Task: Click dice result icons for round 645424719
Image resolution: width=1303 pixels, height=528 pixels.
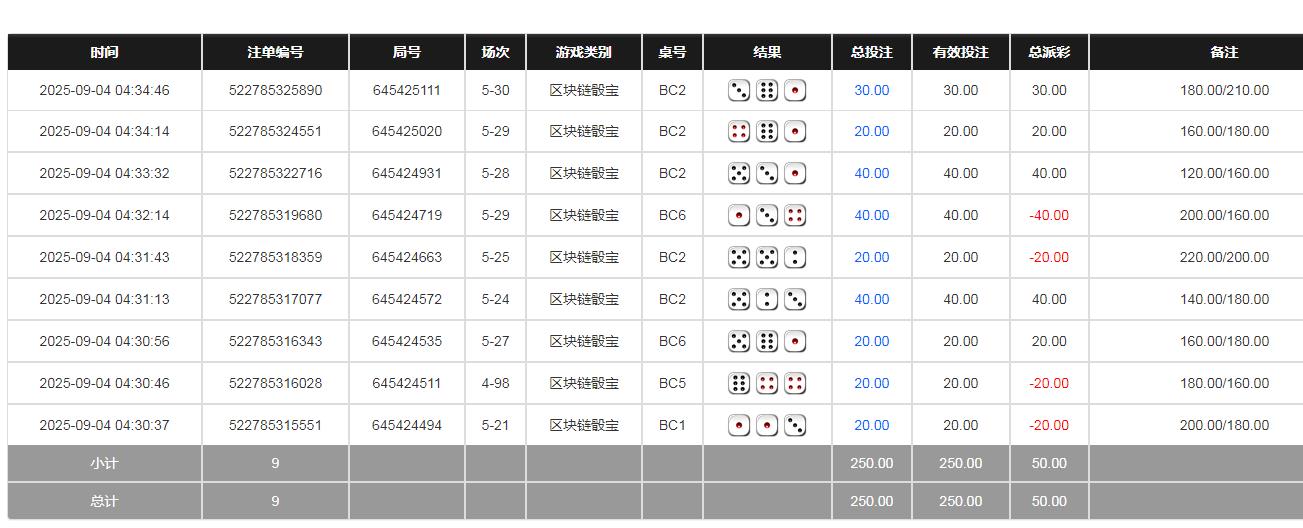Action: click(x=767, y=215)
